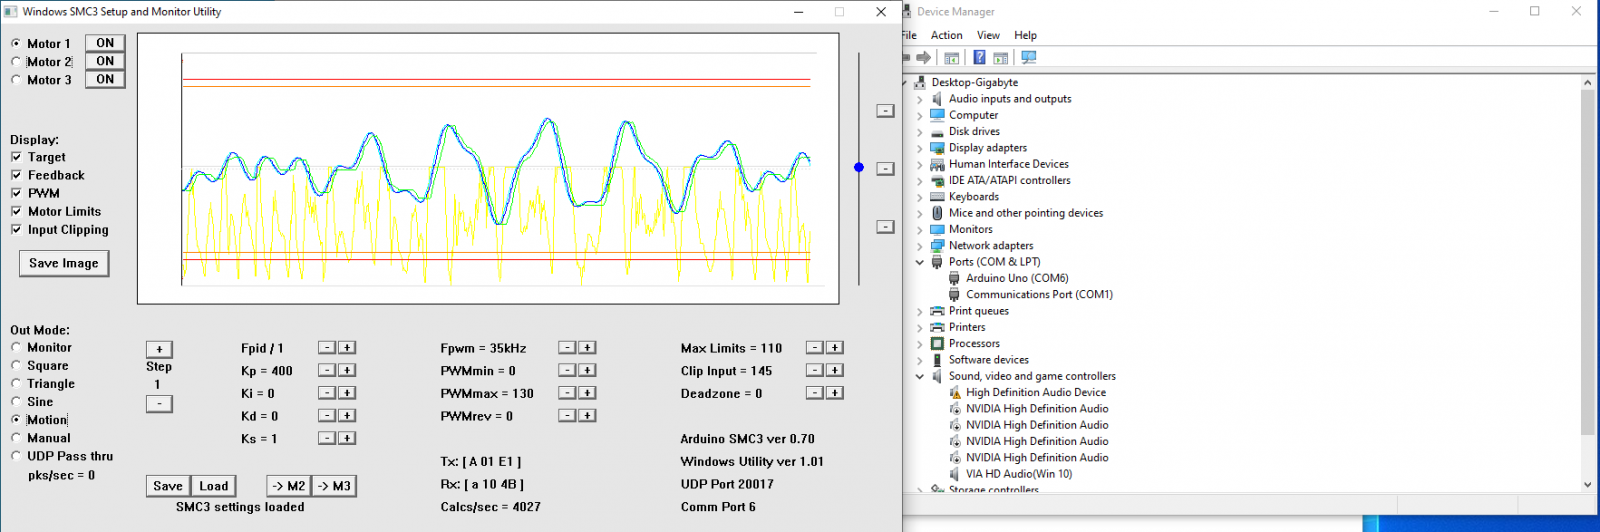Click the top minus button beside the graph slider
Screen dimensions: 1600x532
[885, 110]
